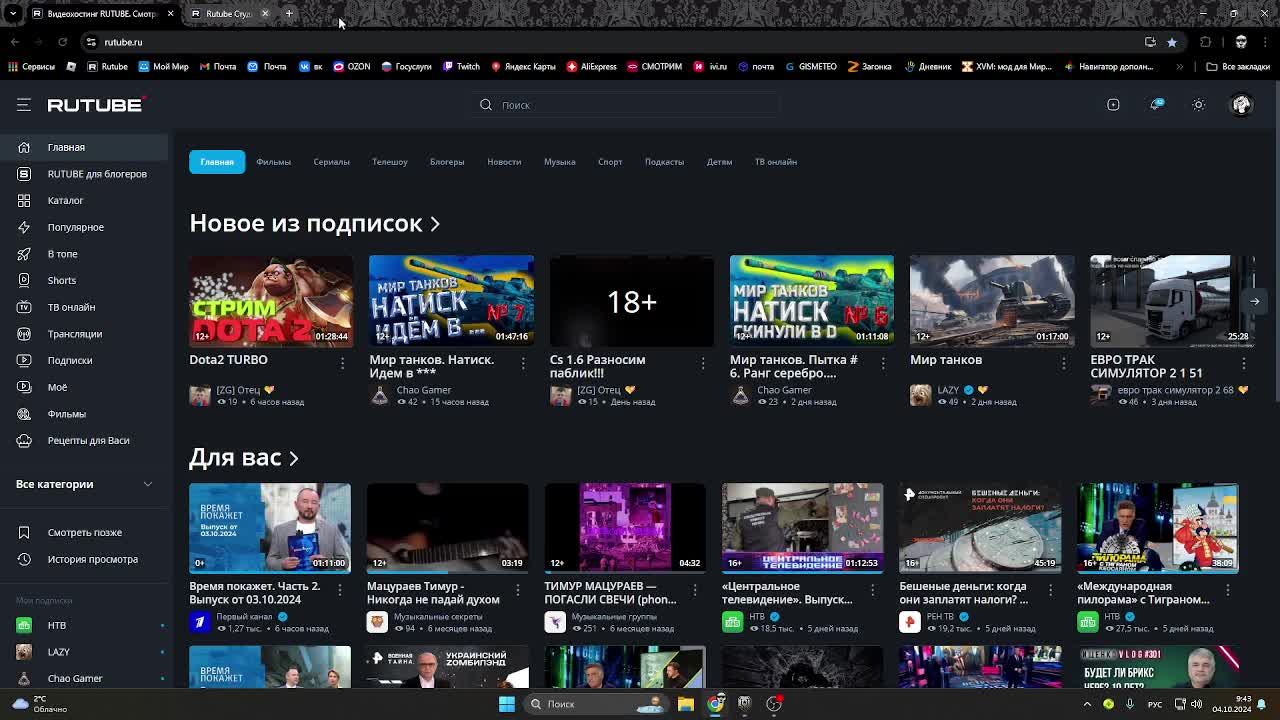The image size is (1280, 720).
Task: Select the Музыка category tab
Action: coord(559,162)
